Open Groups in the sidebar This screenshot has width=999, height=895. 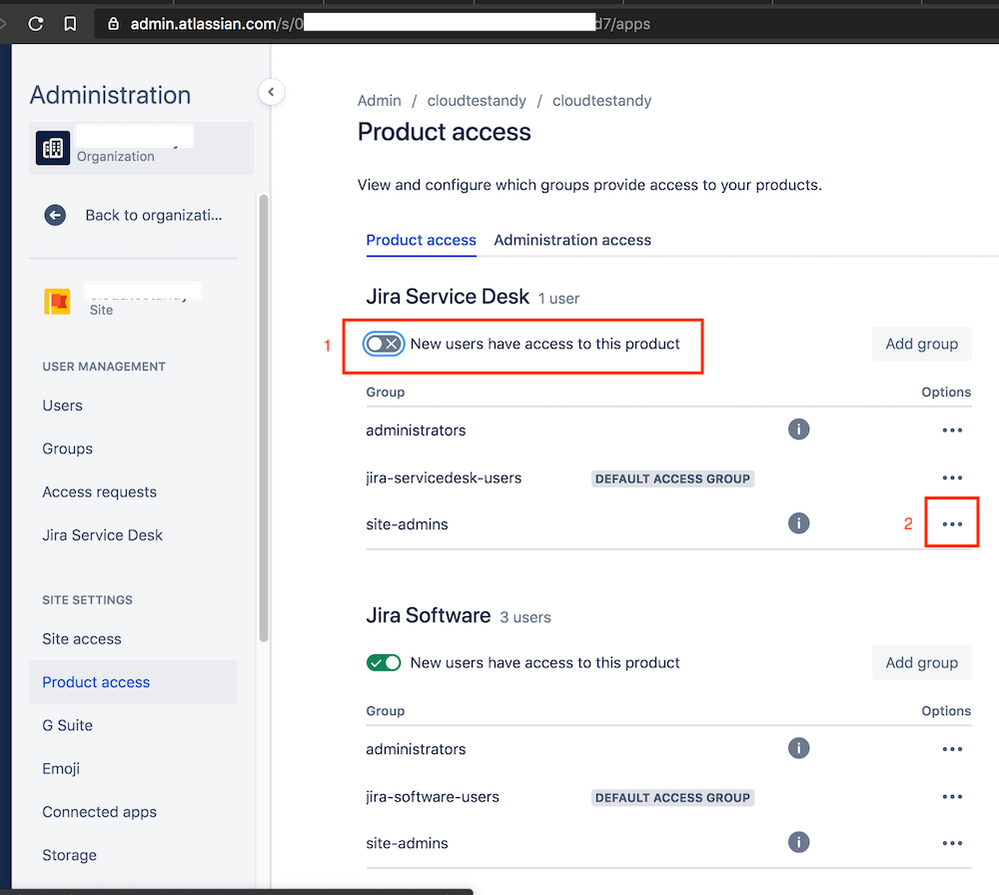68,449
